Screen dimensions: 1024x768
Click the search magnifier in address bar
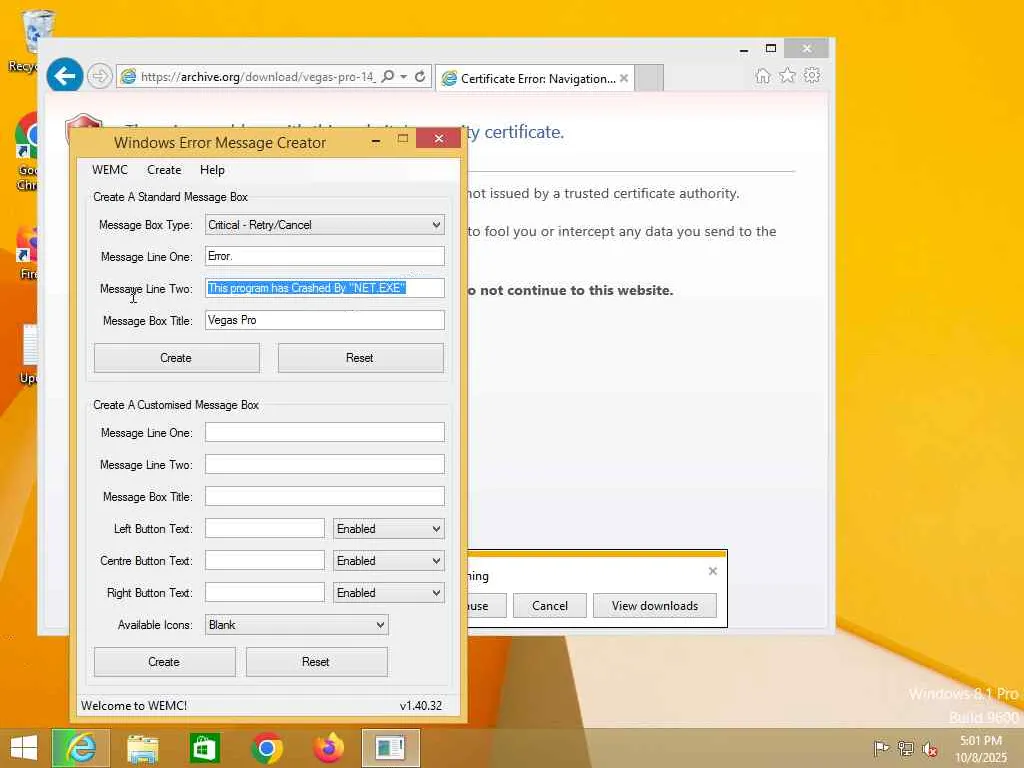(x=388, y=76)
